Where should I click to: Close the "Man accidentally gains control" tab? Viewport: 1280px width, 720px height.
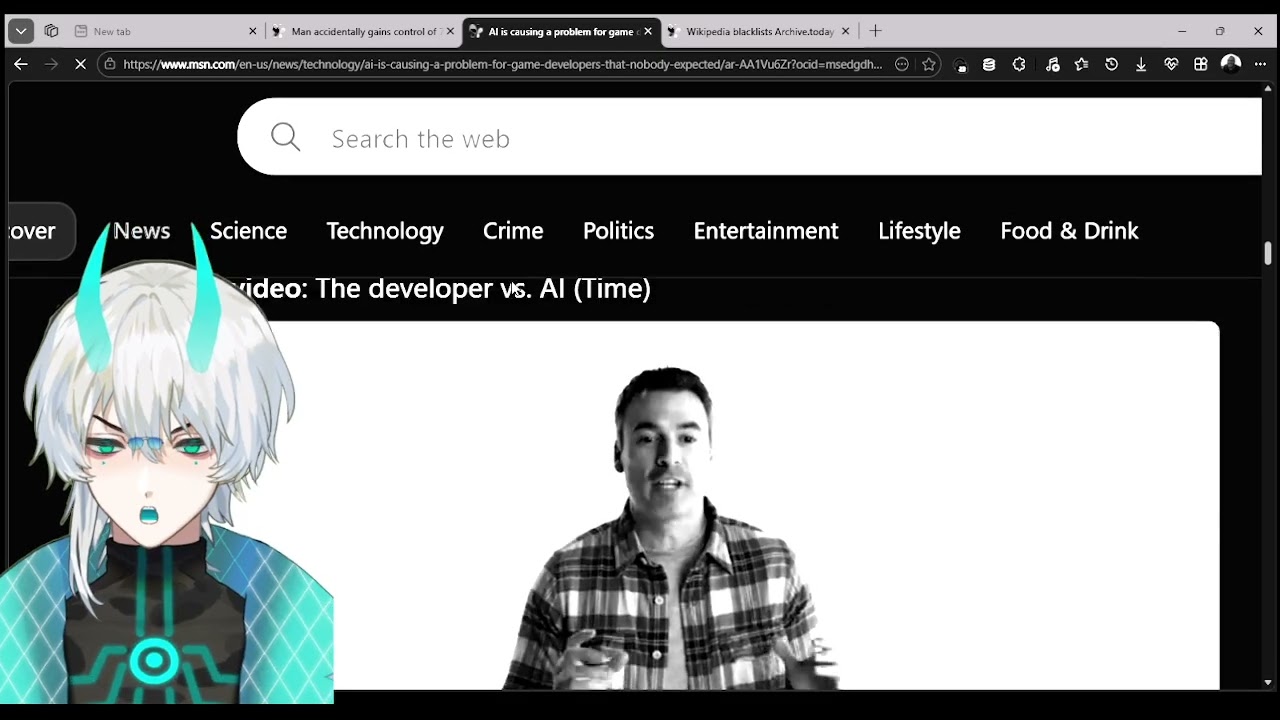[x=450, y=31]
